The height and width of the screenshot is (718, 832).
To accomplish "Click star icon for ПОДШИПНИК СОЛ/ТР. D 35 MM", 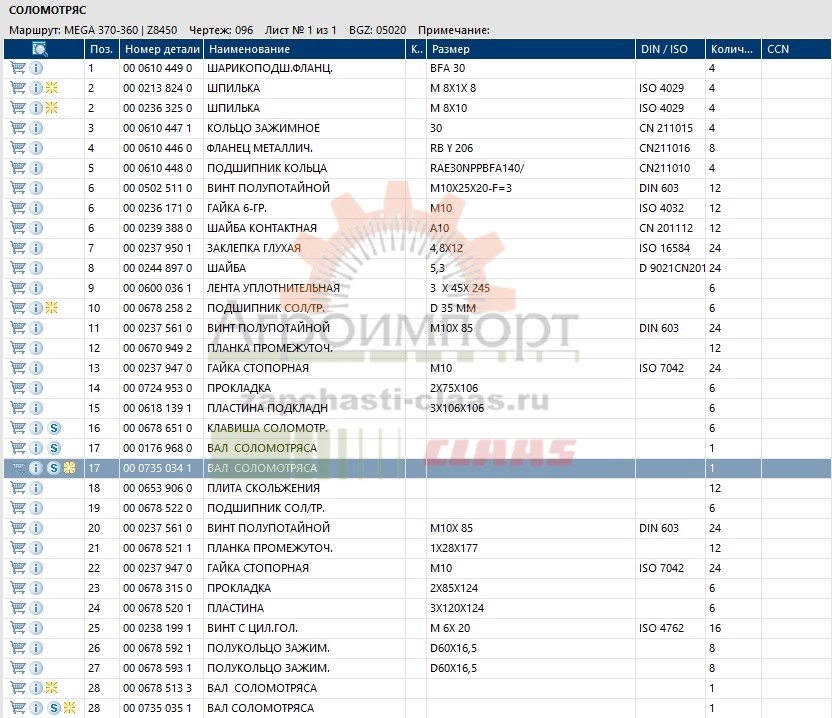I will tap(51, 308).
